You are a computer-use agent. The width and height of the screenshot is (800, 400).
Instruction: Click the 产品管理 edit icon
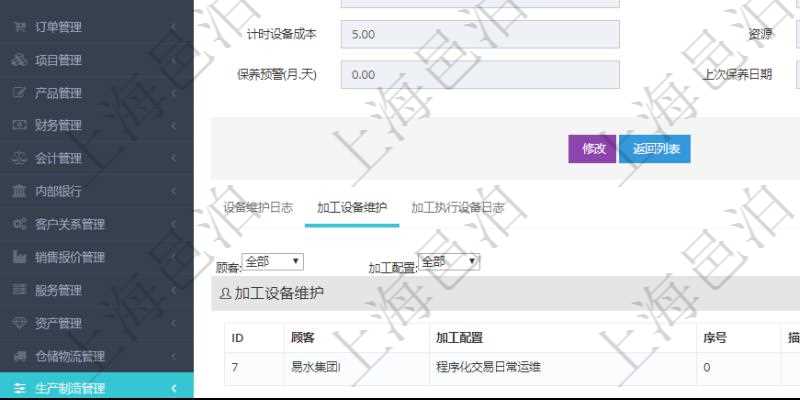coord(19,93)
